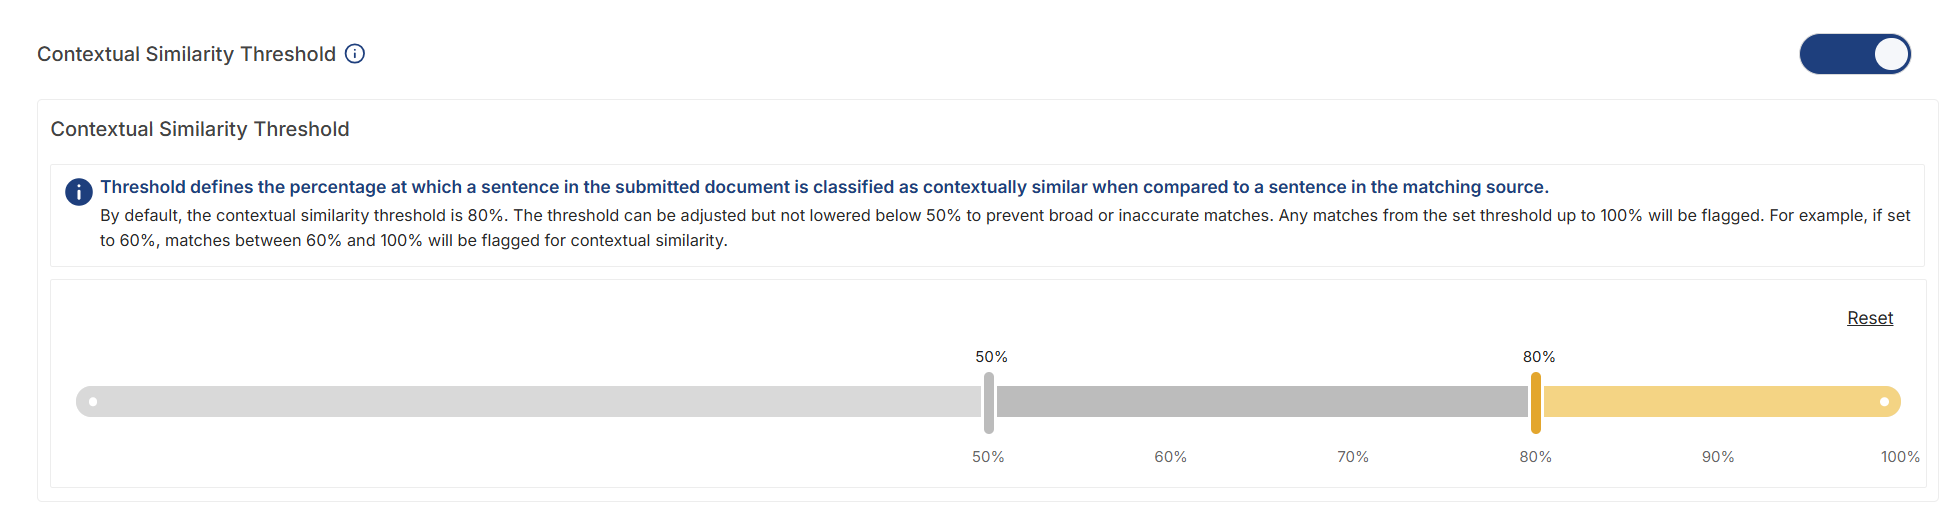Click the 60% tick label below slider
This screenshot has width=1952, height=507.
(x=1171, y=457)
